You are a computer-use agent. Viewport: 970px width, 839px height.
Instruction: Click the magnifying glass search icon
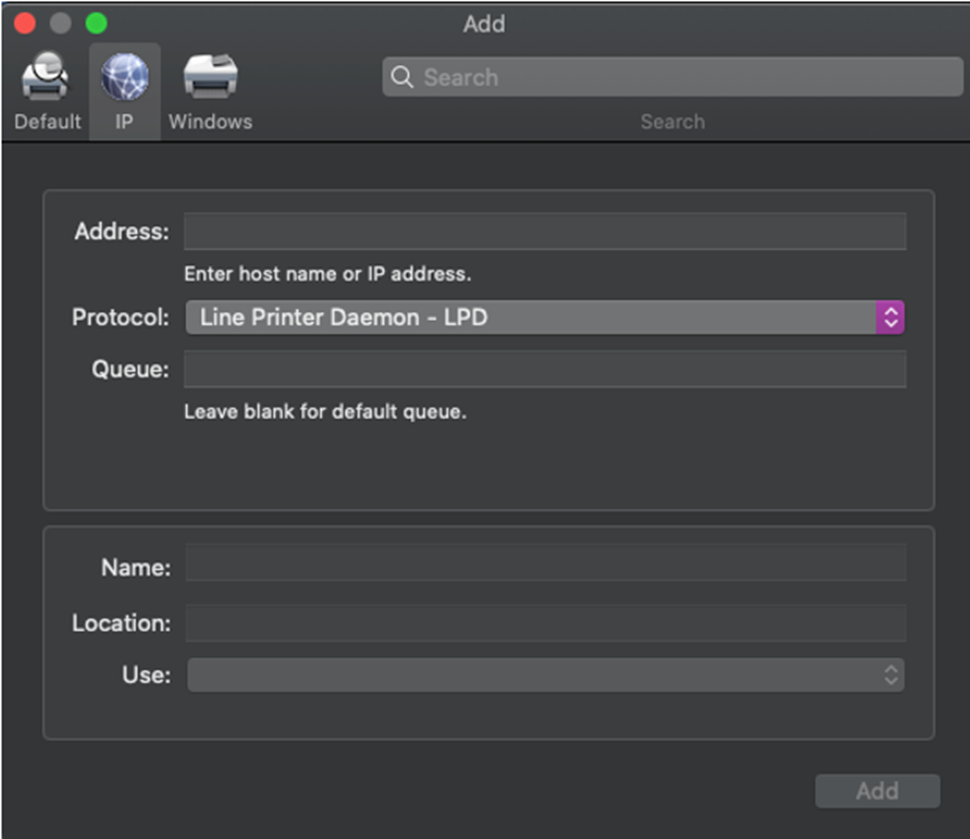coord(402,78)
